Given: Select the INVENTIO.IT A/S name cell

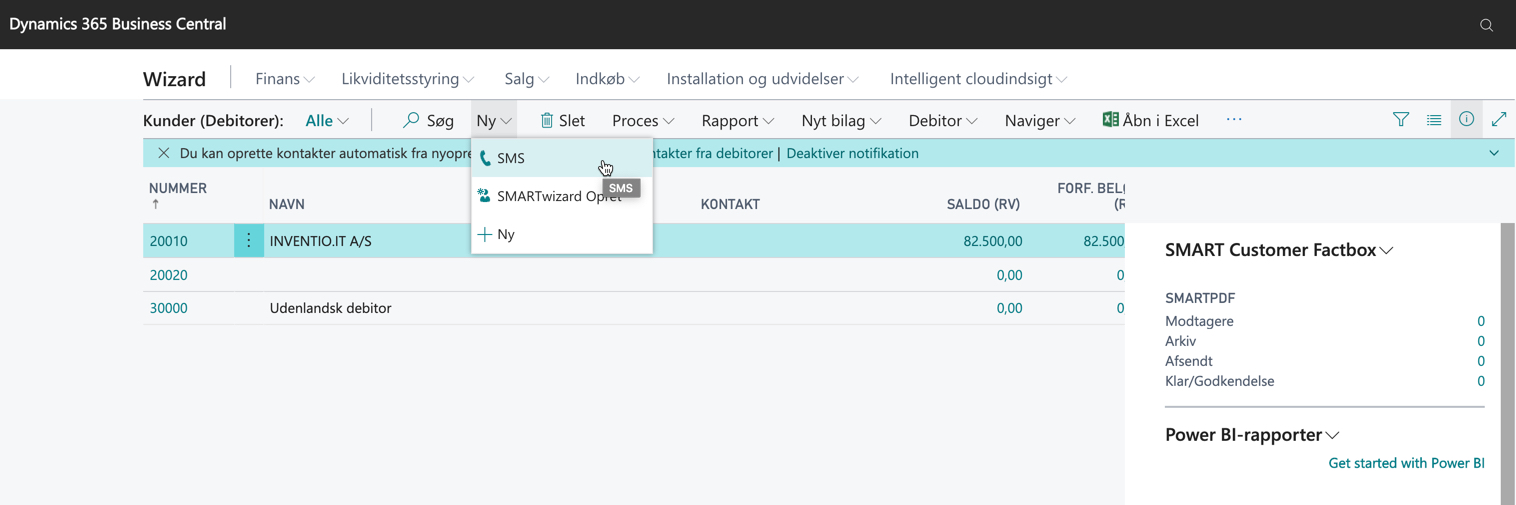Looking at the screenshot, I should pyautogui.click(x=321, y=241).
